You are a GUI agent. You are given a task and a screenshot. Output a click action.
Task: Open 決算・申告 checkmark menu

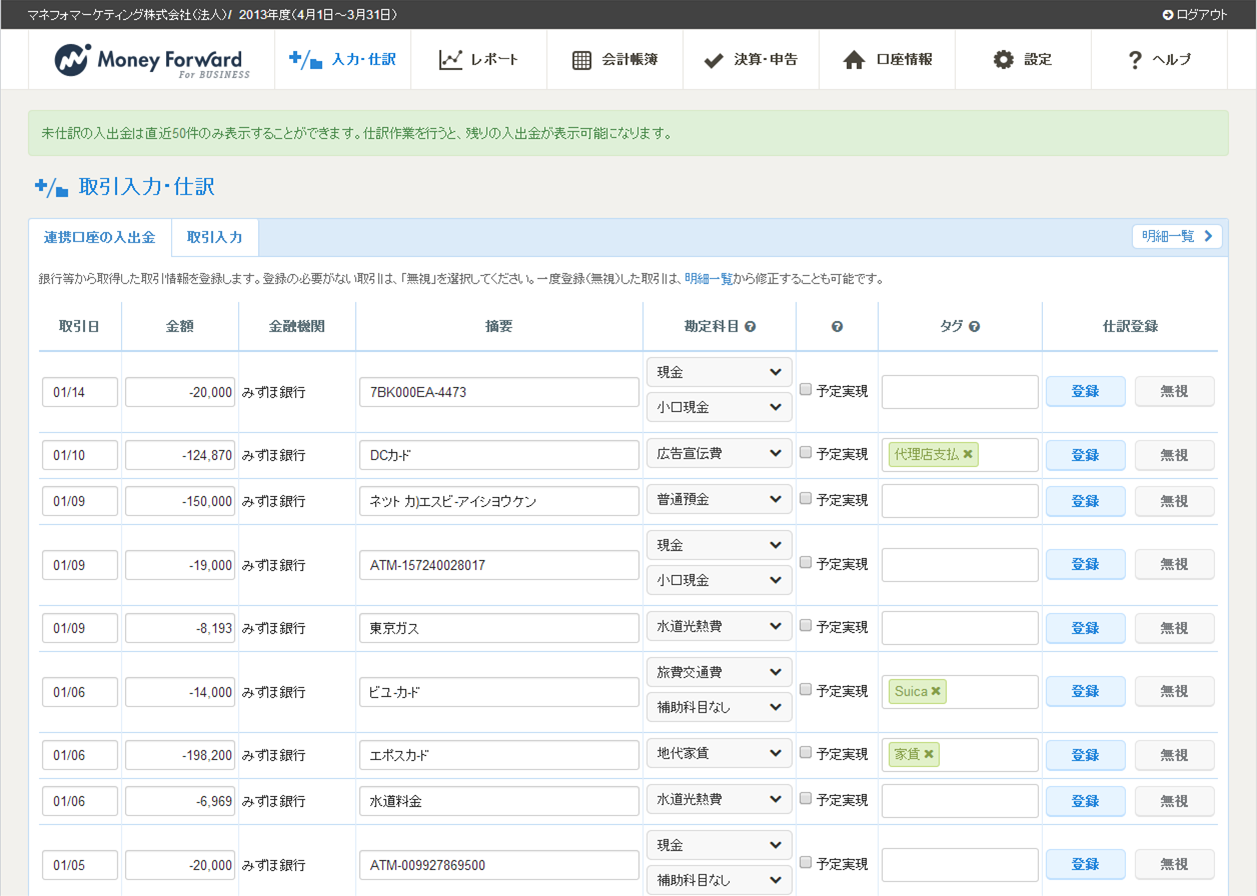point(750,60)
